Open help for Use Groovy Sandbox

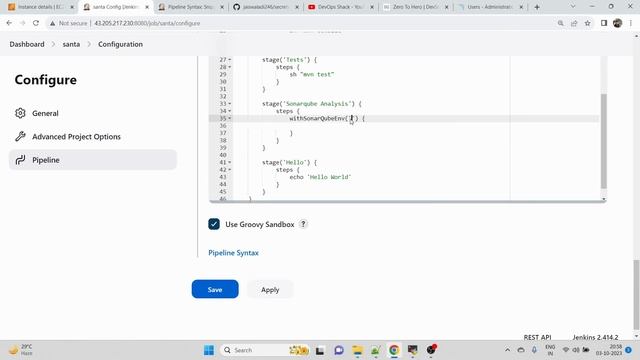303,224
